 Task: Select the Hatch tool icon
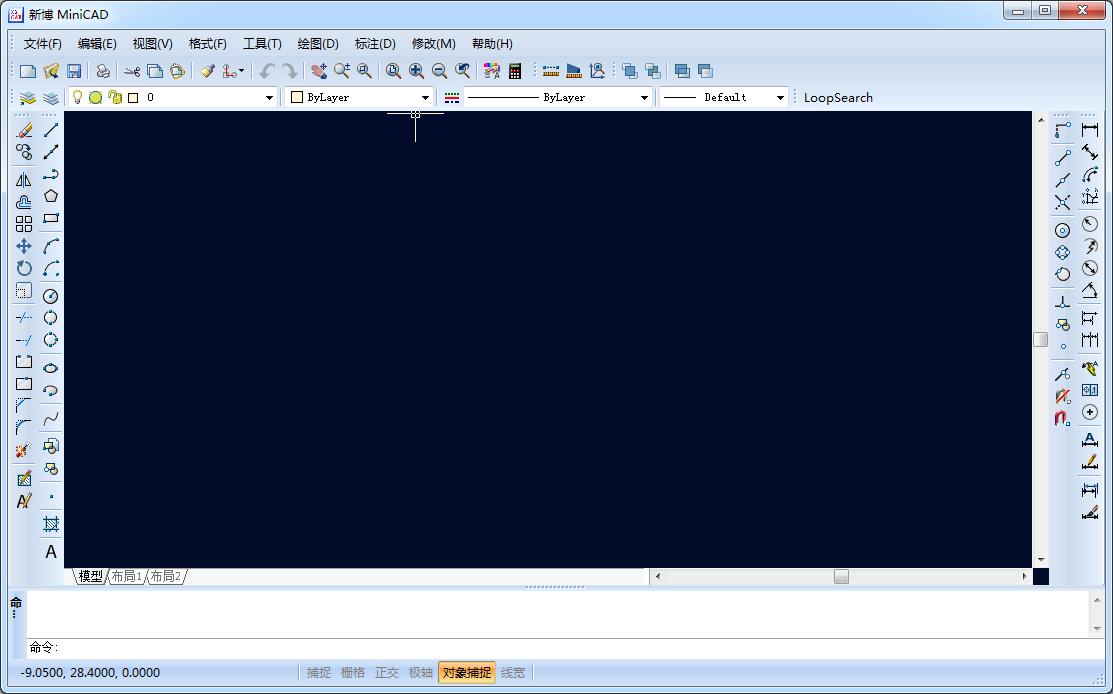[x=51, y=524]
